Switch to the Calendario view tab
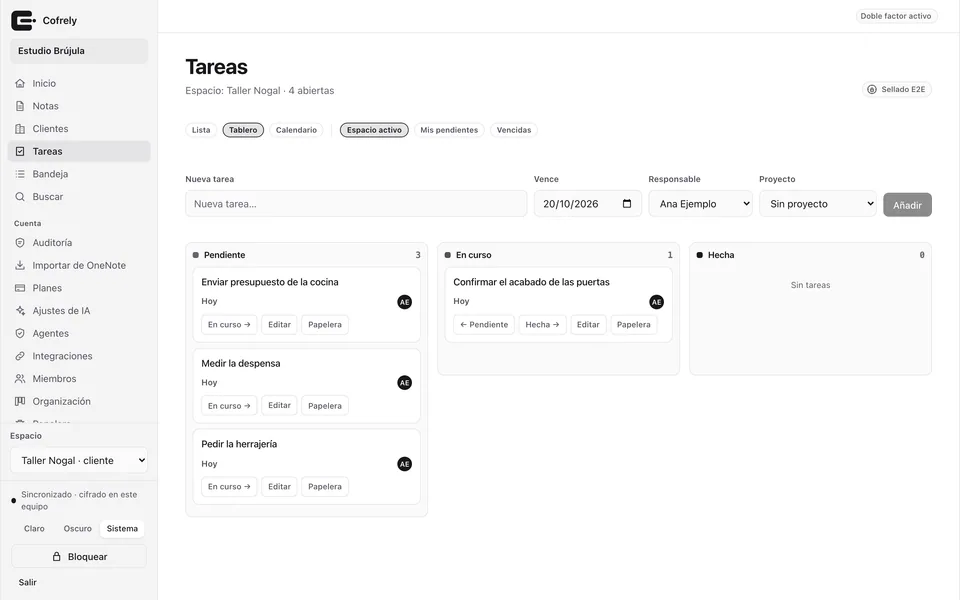Viewport: 960px width, 600px height. pos(296,130)
